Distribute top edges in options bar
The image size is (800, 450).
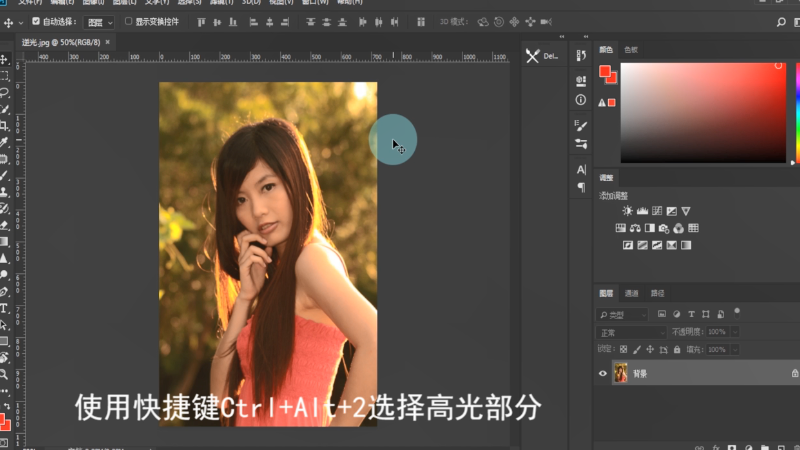tap(310, 22)
